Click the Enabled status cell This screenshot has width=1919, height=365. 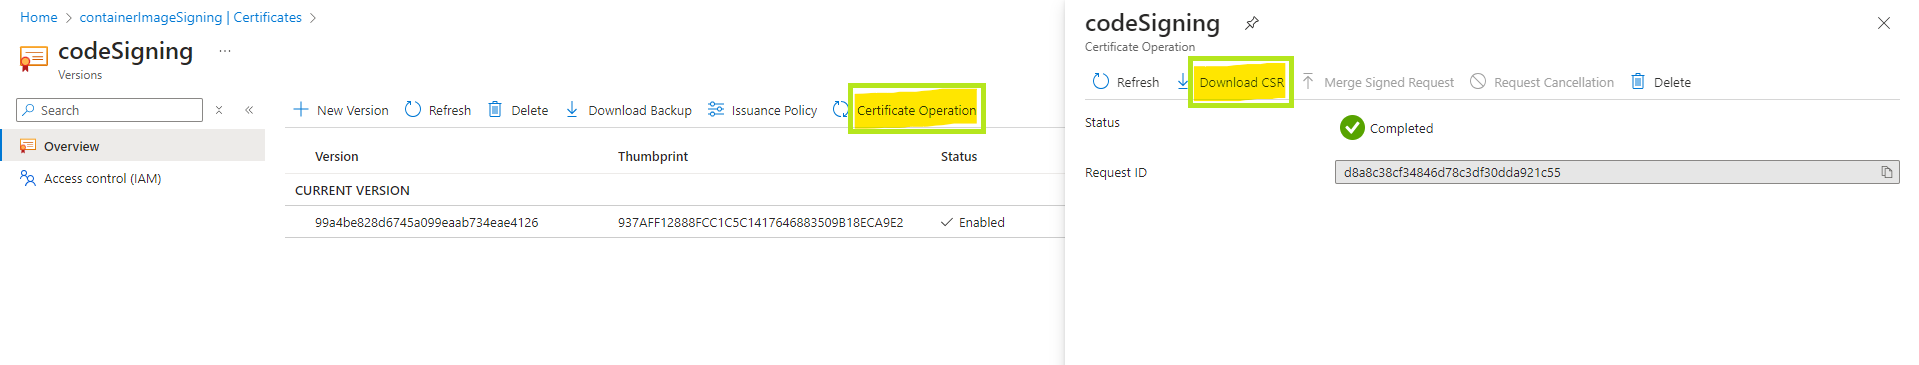(x=973, y=222)
